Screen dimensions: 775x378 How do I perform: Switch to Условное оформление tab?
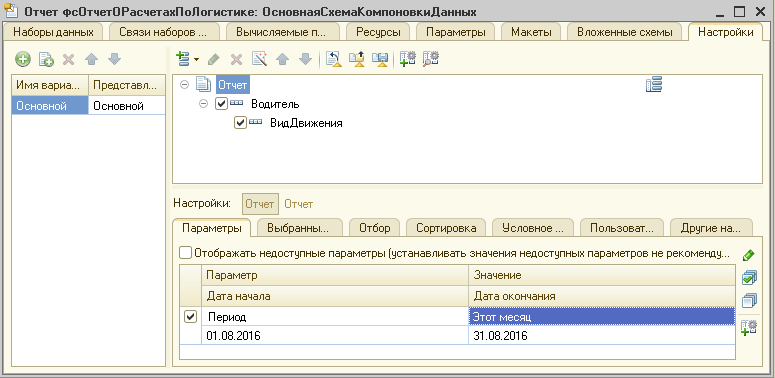tap(533, 228)
